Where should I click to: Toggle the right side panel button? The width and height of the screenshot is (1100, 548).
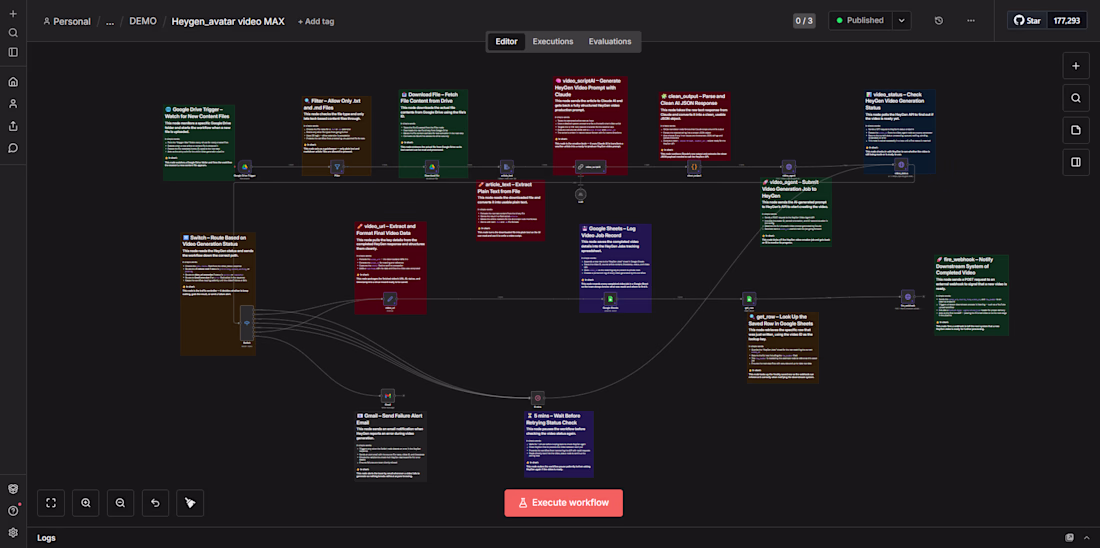[1075, 162]
